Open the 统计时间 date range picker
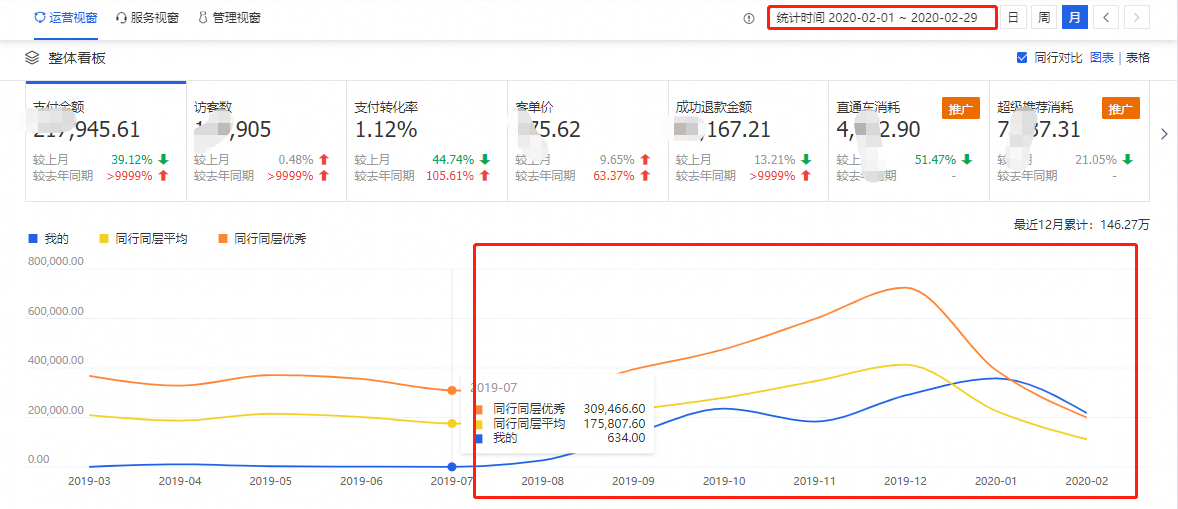The image size is (1178, 509). 882,18
